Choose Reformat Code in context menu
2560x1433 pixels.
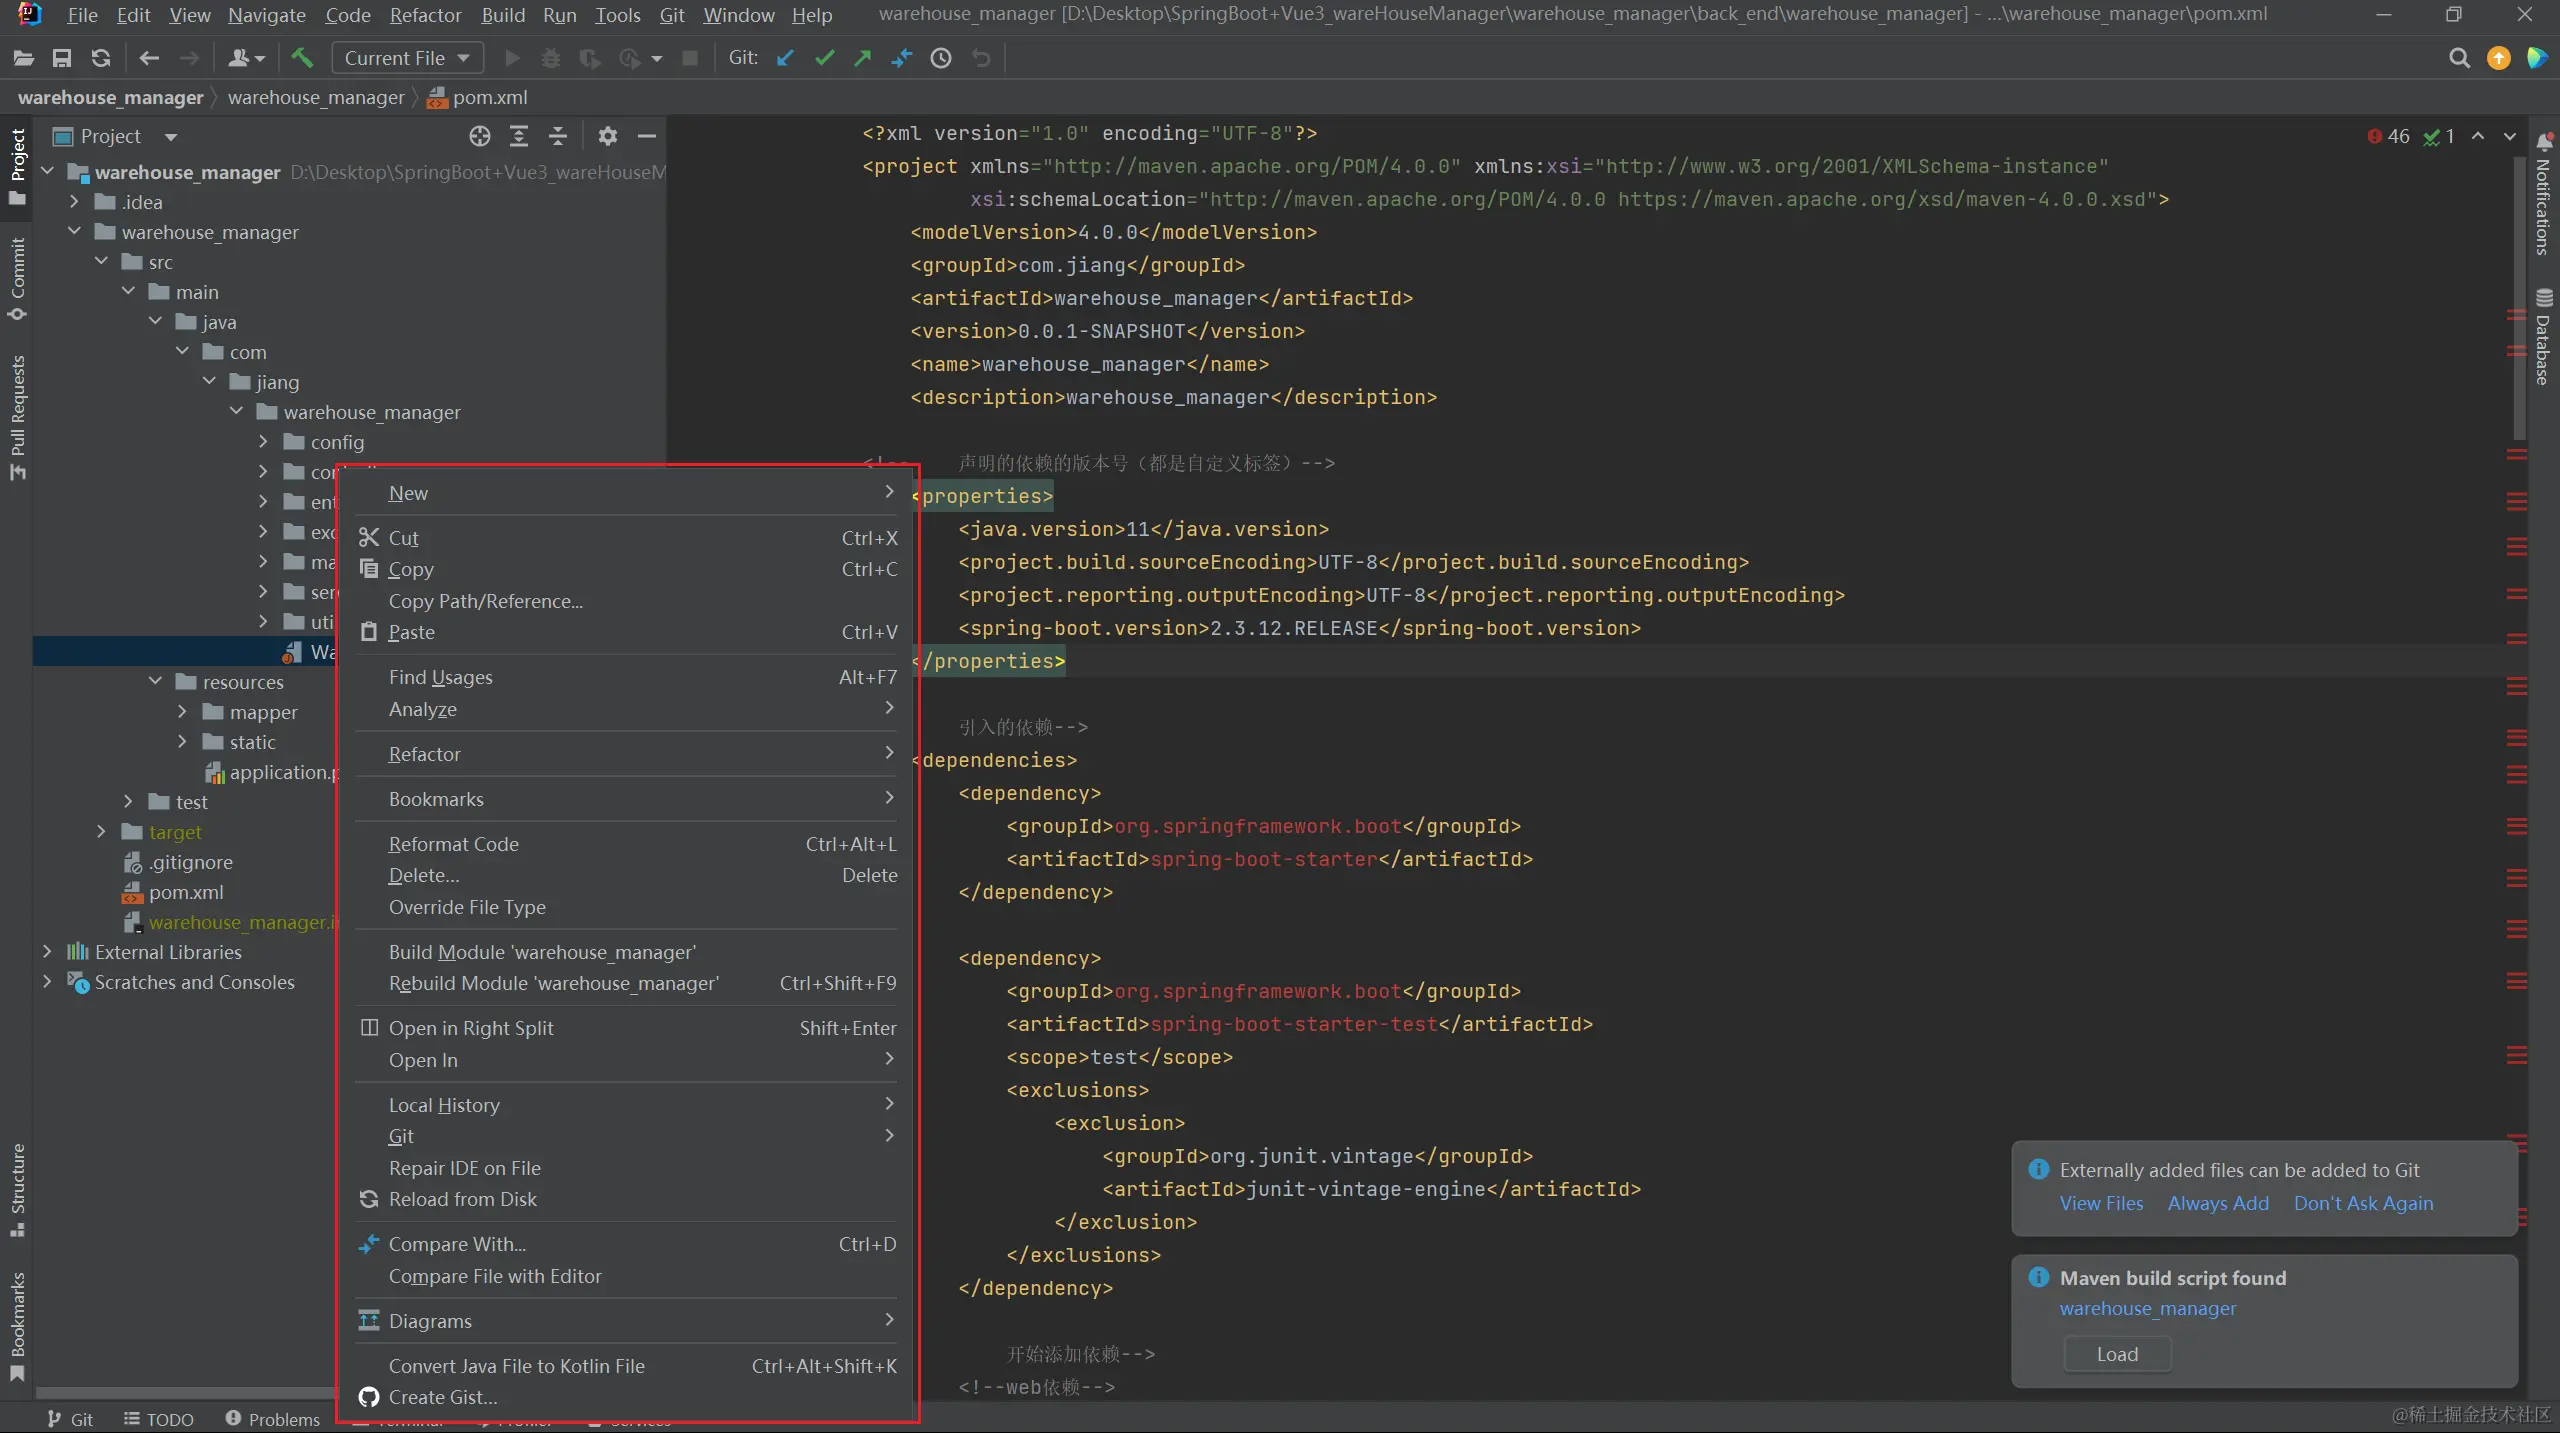[453, 844]
